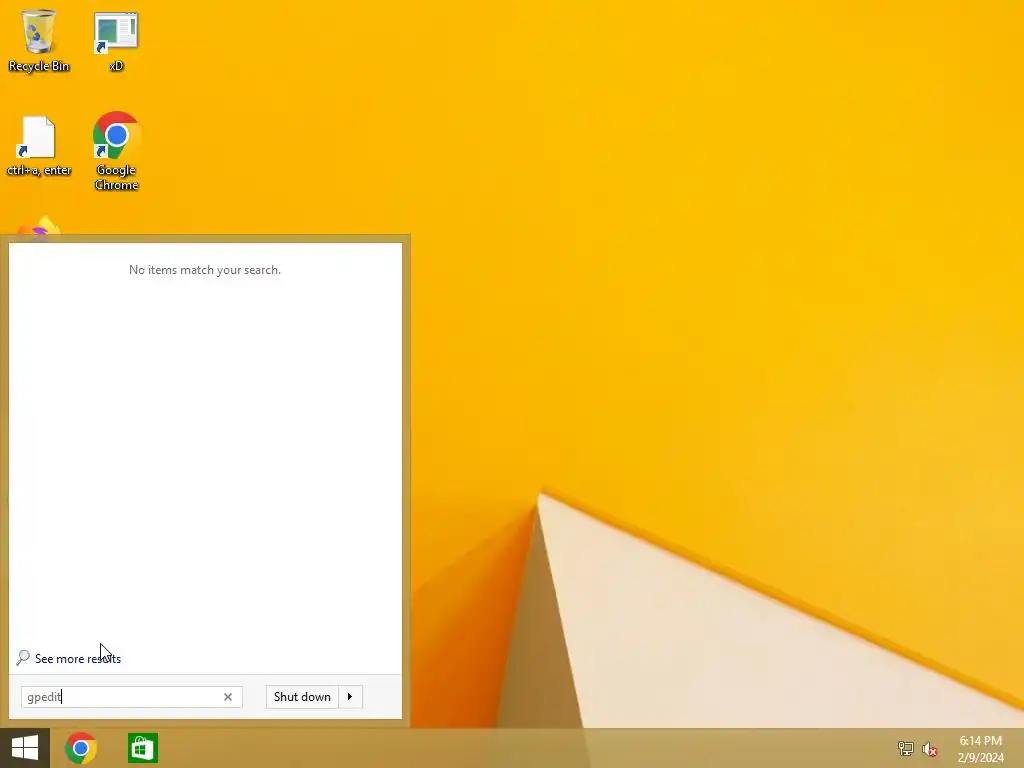Open the Recycle Bin desktop icon
The image size is (1024, 768).
[x=39, y=40]
